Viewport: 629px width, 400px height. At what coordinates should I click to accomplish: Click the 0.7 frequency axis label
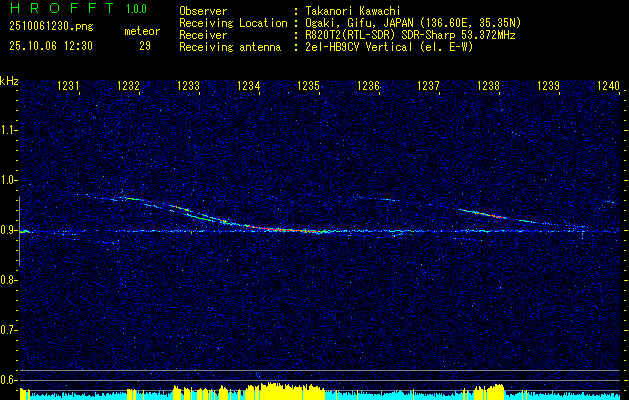(x=9, y=330)
